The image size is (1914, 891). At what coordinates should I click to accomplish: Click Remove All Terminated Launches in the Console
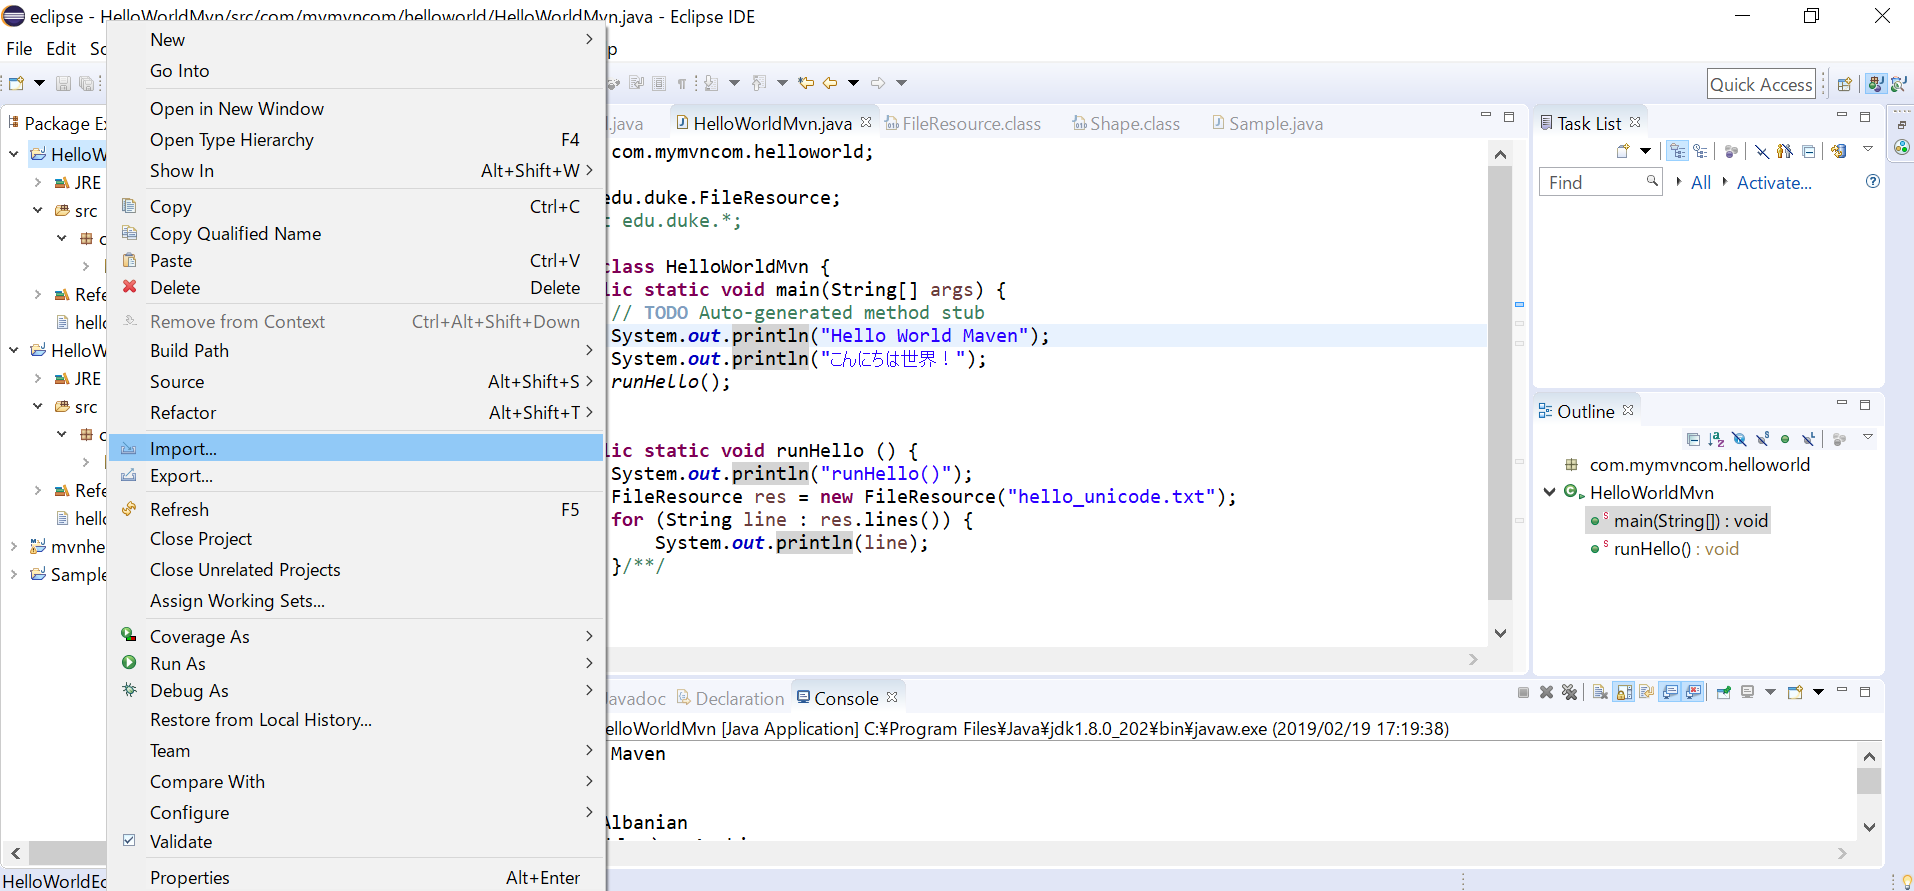(1569, 692)
